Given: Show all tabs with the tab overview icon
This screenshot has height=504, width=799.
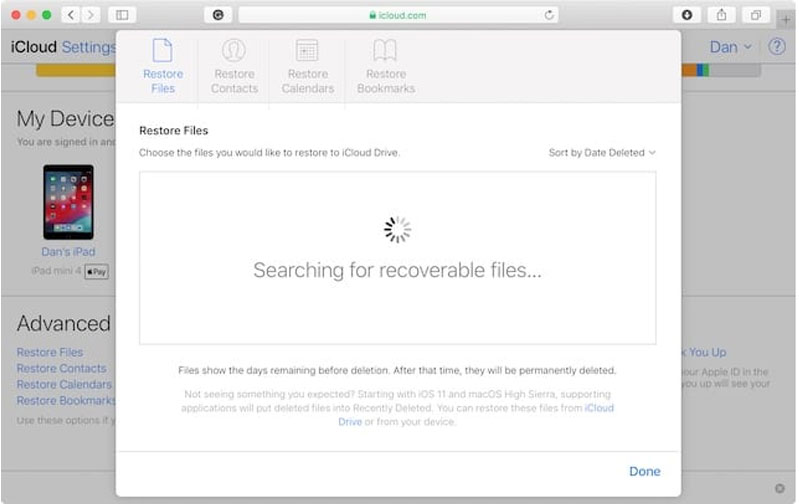Looking at the screenshot, I should 755,15.
